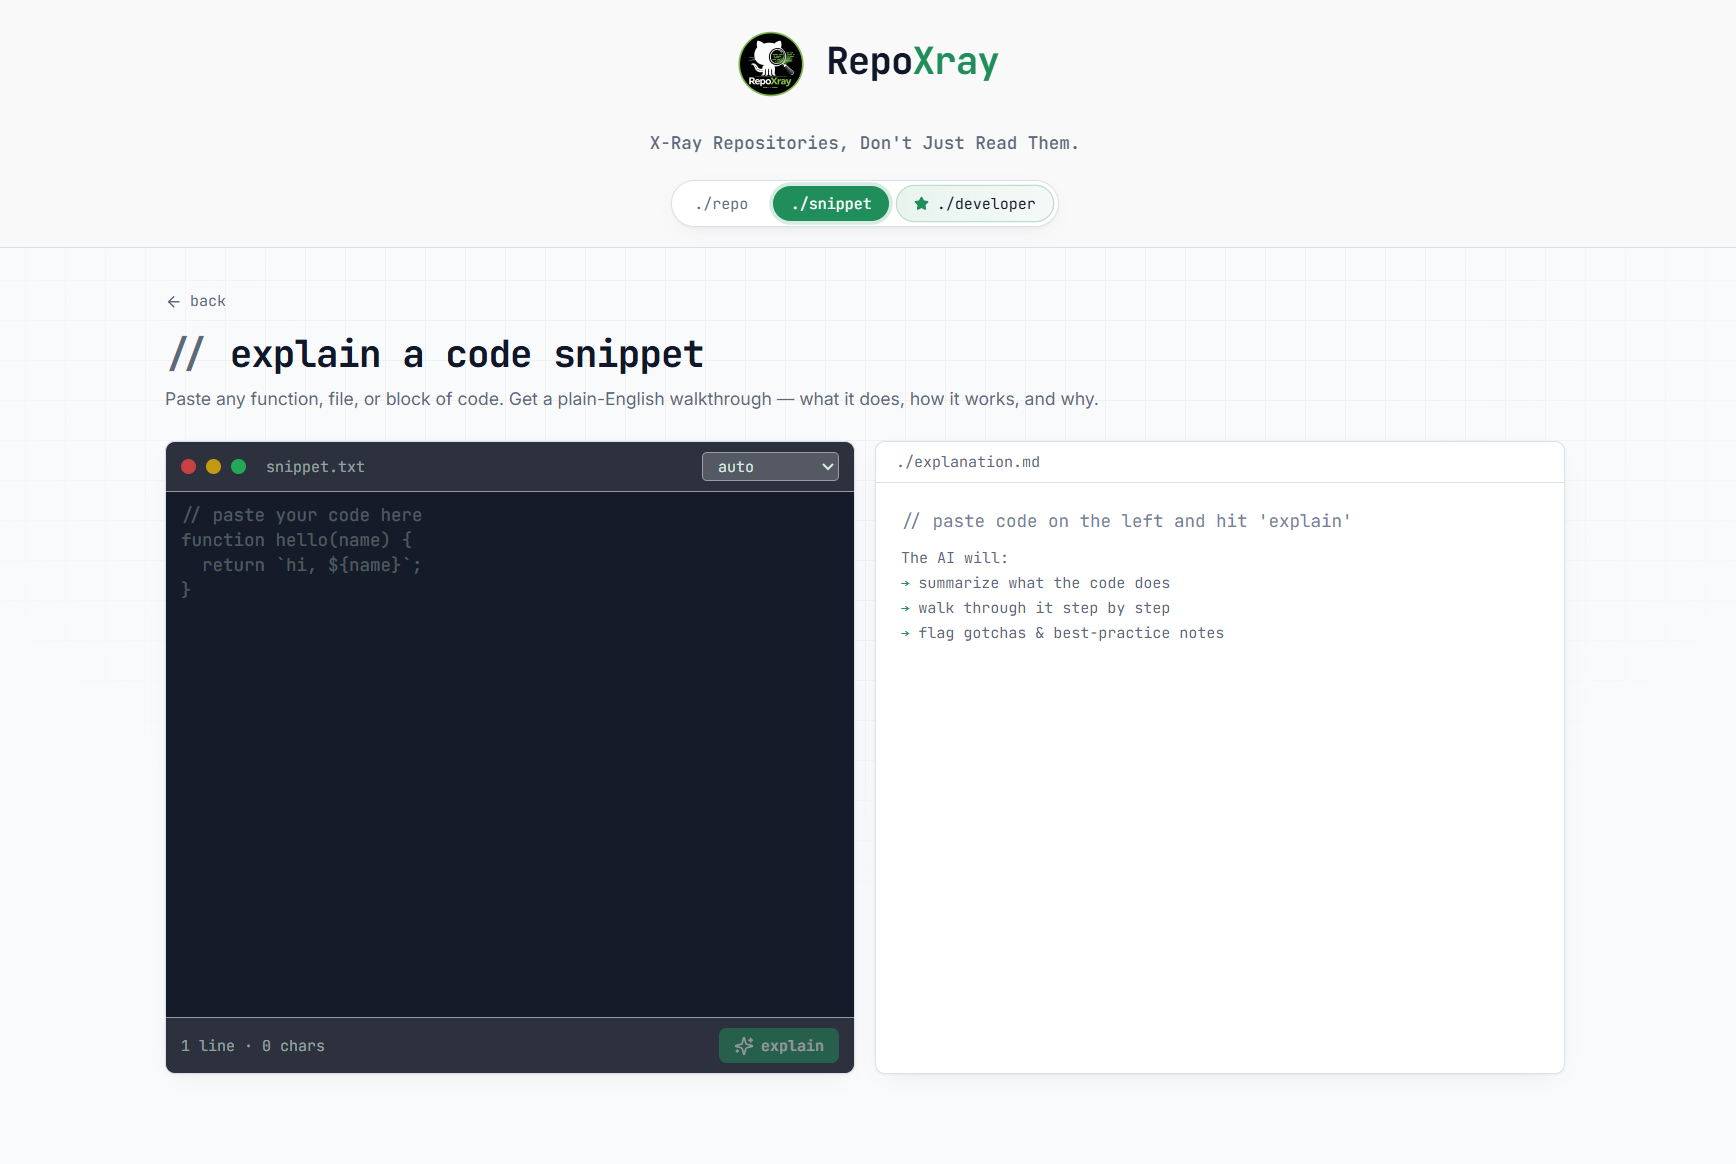Screen dimensions: 1736x1164
Task: Click the '1 line · 0 chars' status
Action: pos(253,1046)
